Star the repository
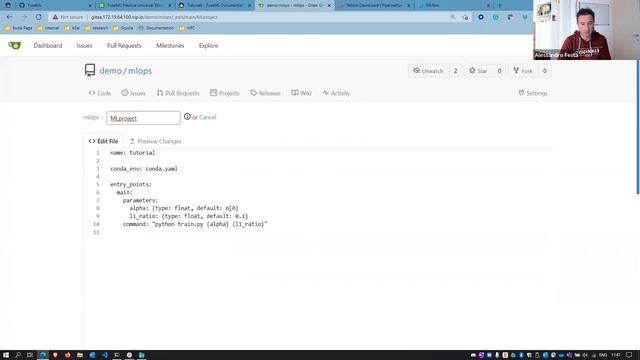Screen dimensions: 640x360 478,71
